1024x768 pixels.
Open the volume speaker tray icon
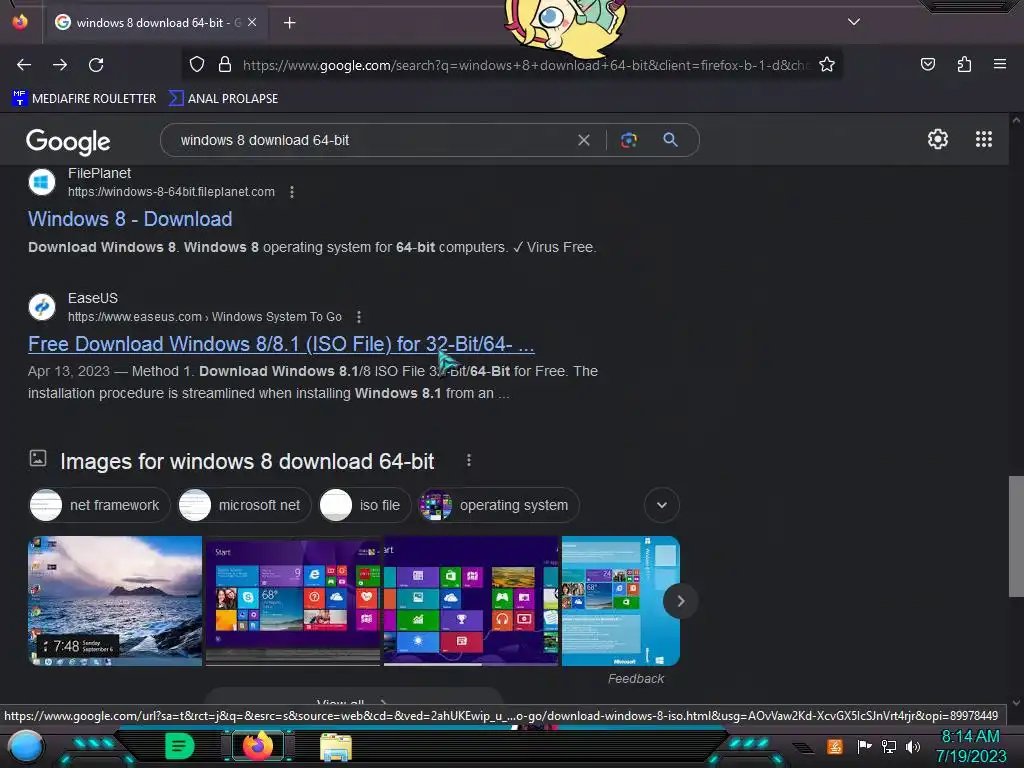[912, 746]
